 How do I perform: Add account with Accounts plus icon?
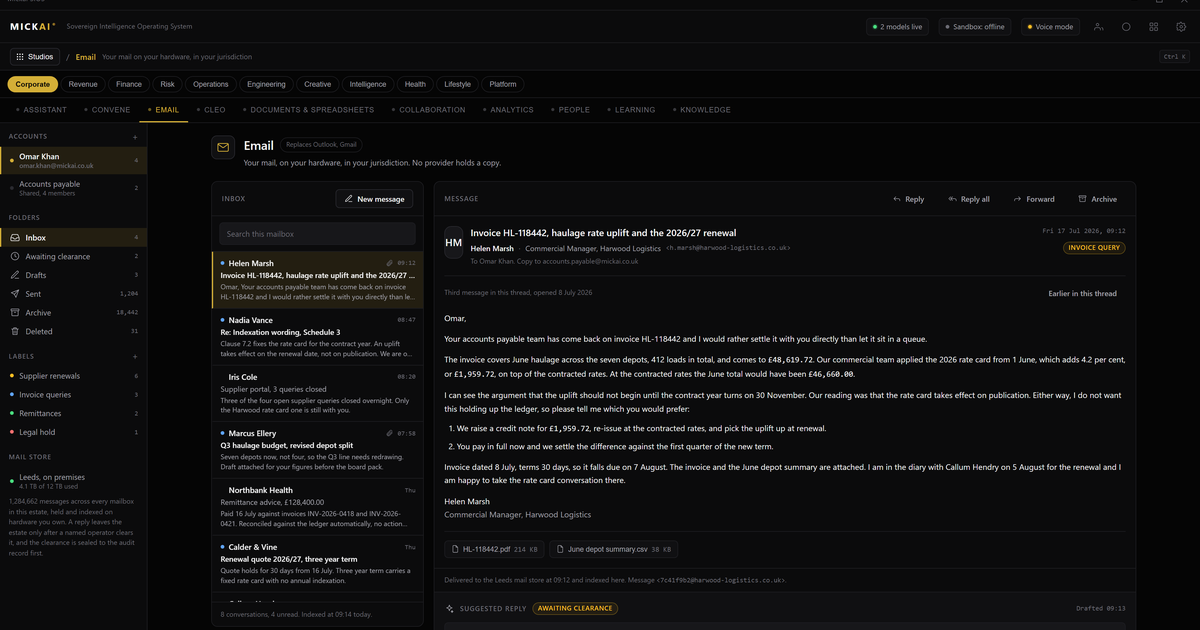135,136
